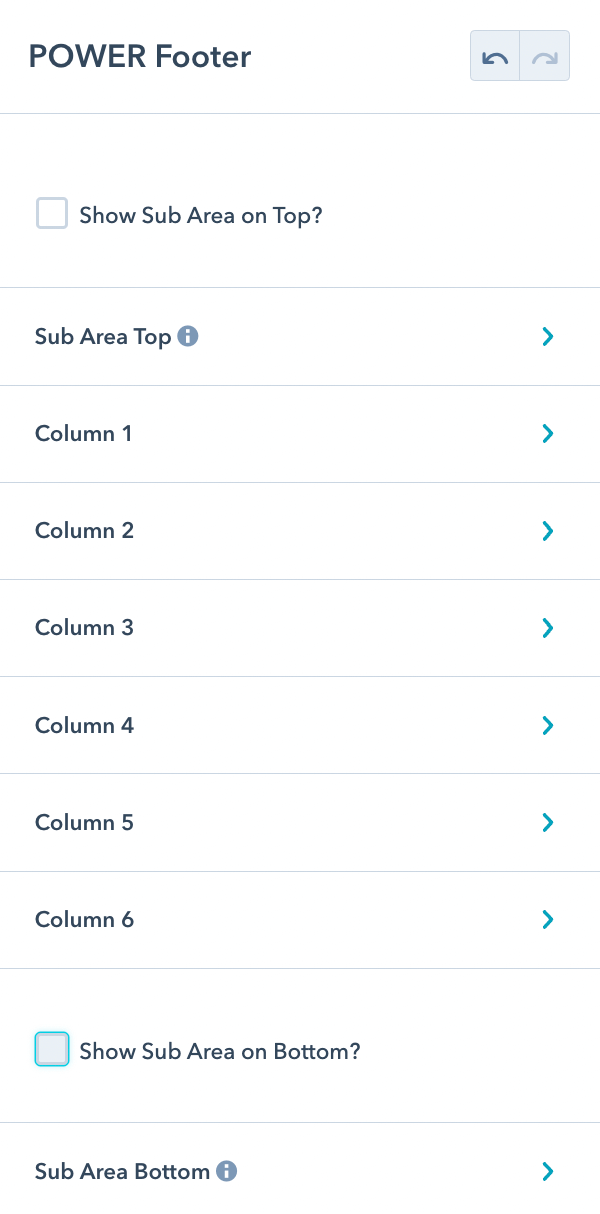Enable Show Sub Area on Top checkbox
This screenshot has height=1214, width=600.
point(52,214)
